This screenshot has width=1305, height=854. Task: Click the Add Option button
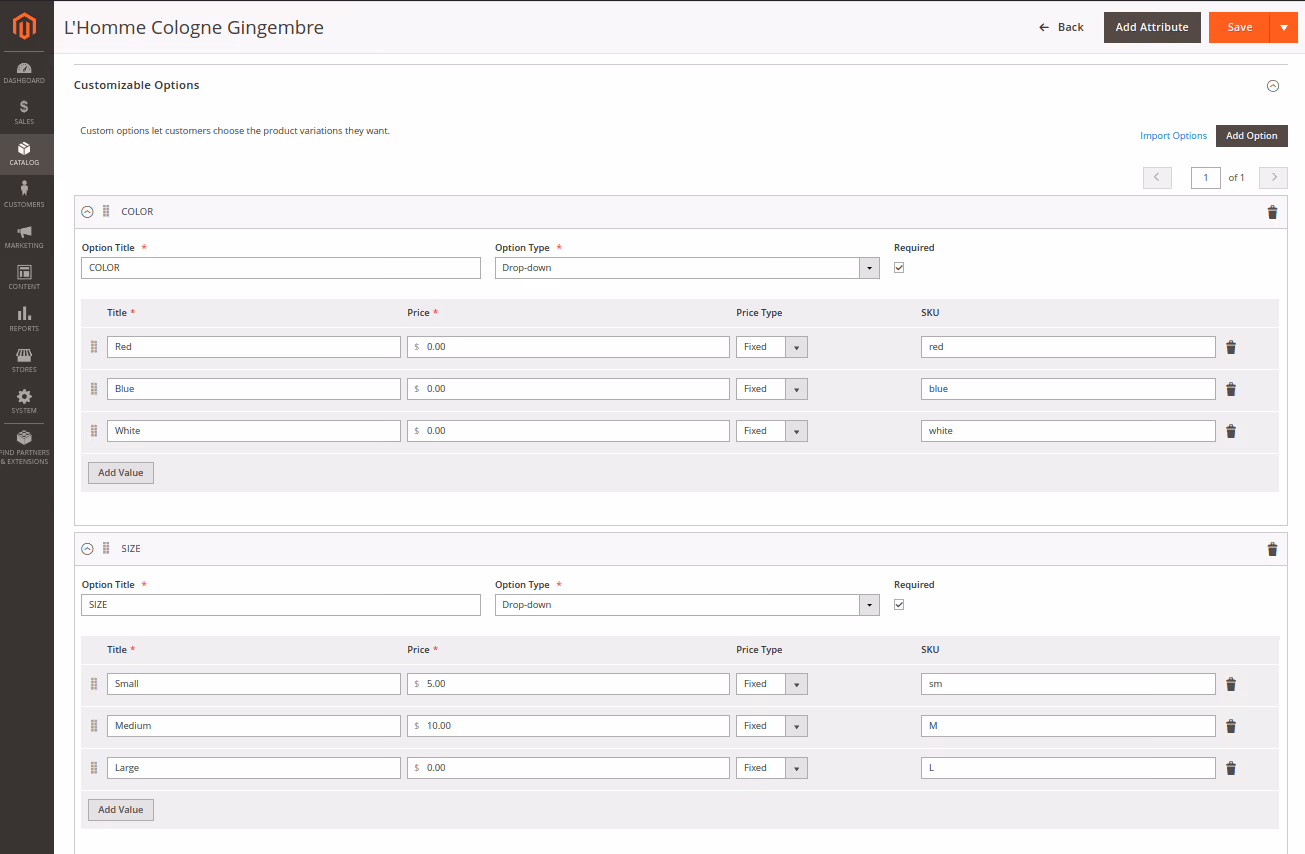point(1252,136)
